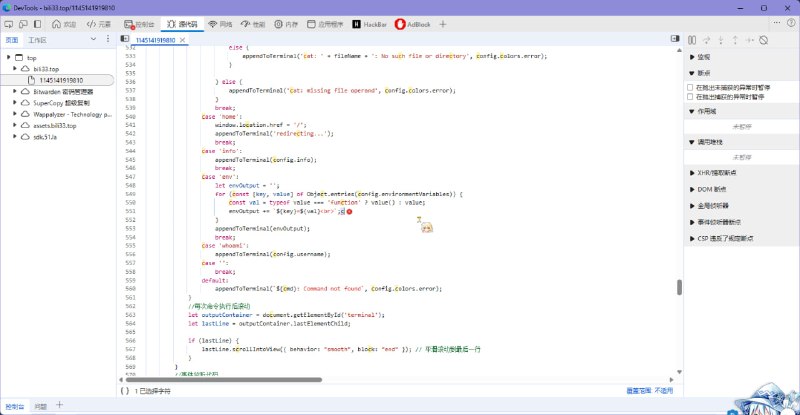Click the pause script execution icon
Viewport: 800px width, 415px height.
691,40
